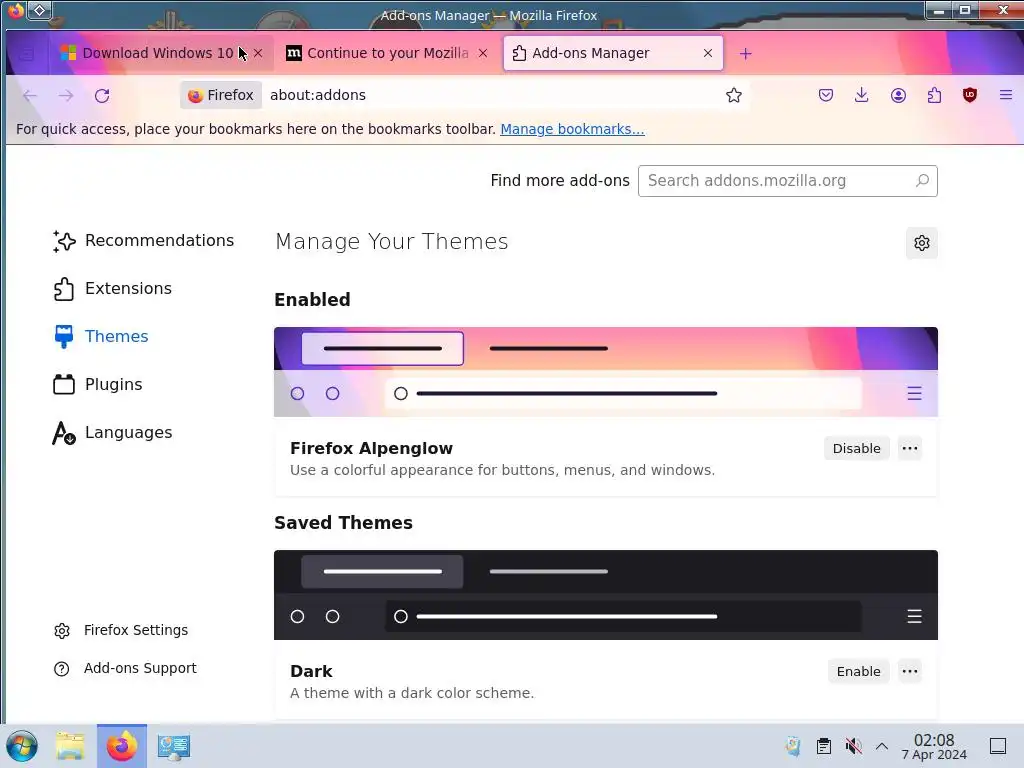The width and height of the screenshot is (1024, 768).
Task: Open the Downloads panel
Action: pyautogui.click(x=861, y=95)
